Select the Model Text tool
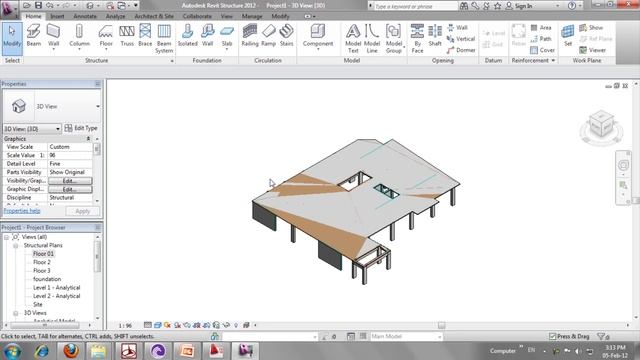Screen dimensions: 640x360 (353, 39)
